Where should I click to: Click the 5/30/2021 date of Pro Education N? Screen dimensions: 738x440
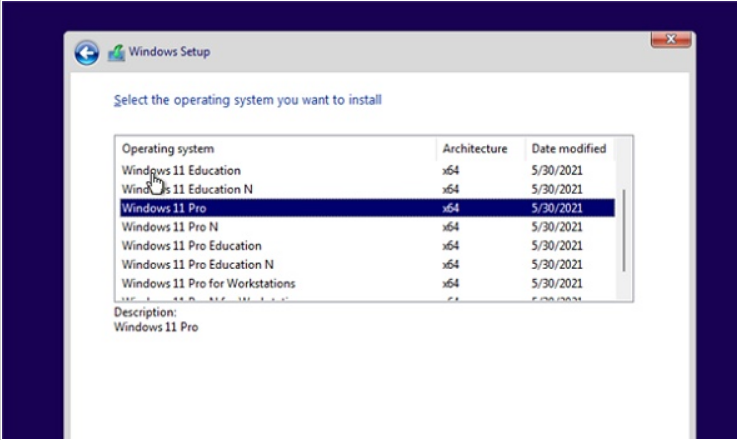tap(558, 265)
